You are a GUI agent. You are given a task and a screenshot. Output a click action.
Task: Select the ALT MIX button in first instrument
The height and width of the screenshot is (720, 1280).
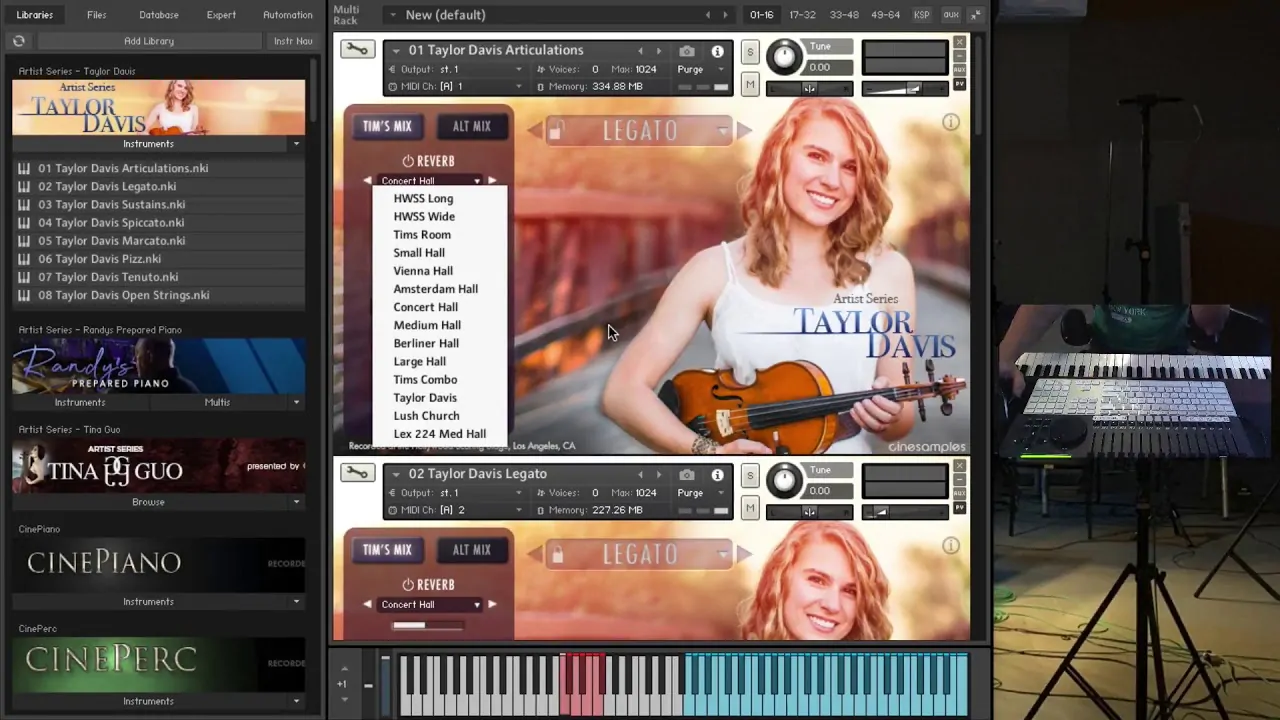click(471, 127)
